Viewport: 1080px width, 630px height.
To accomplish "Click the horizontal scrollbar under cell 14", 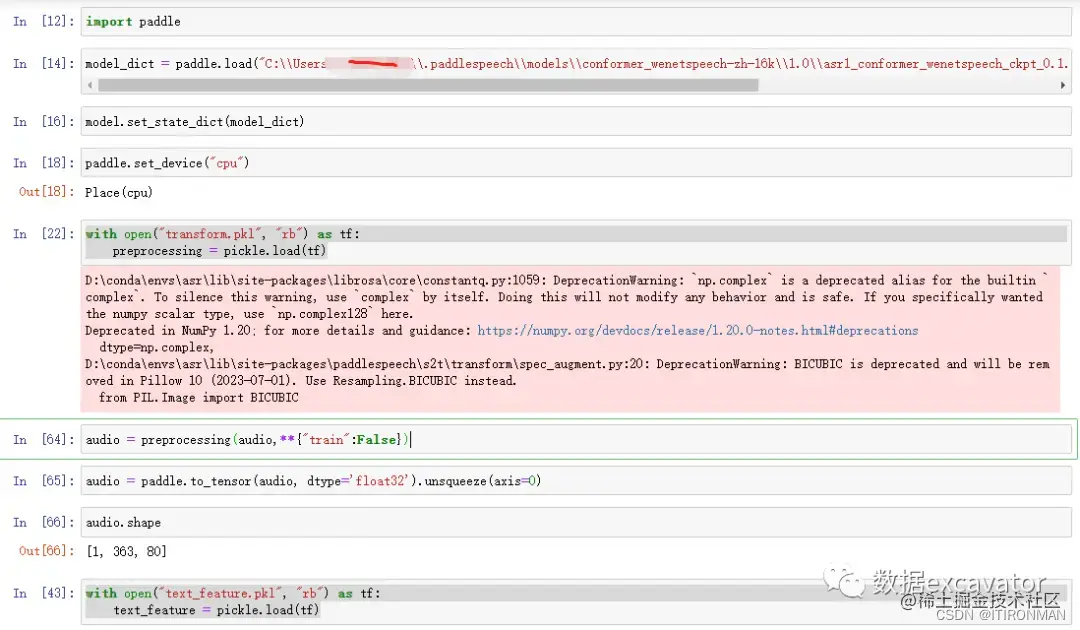I will coord(428,85).
